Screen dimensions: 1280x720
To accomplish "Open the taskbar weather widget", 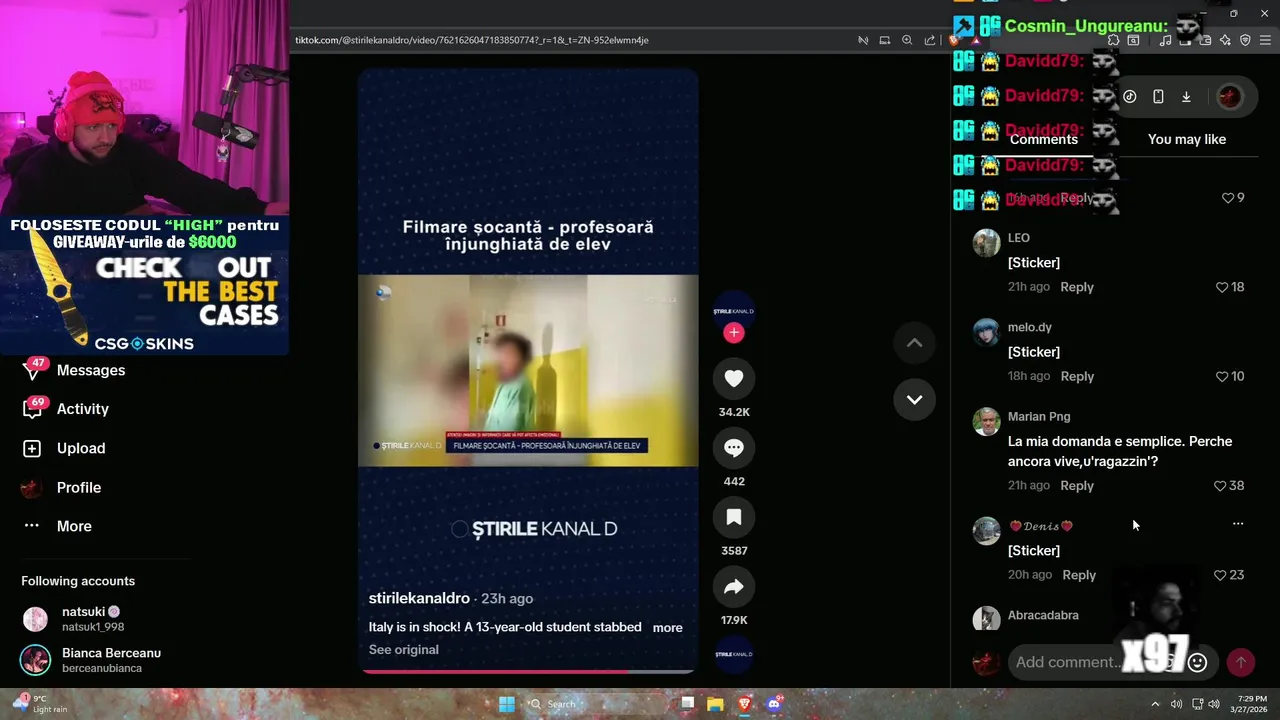I will coord(38,704).
